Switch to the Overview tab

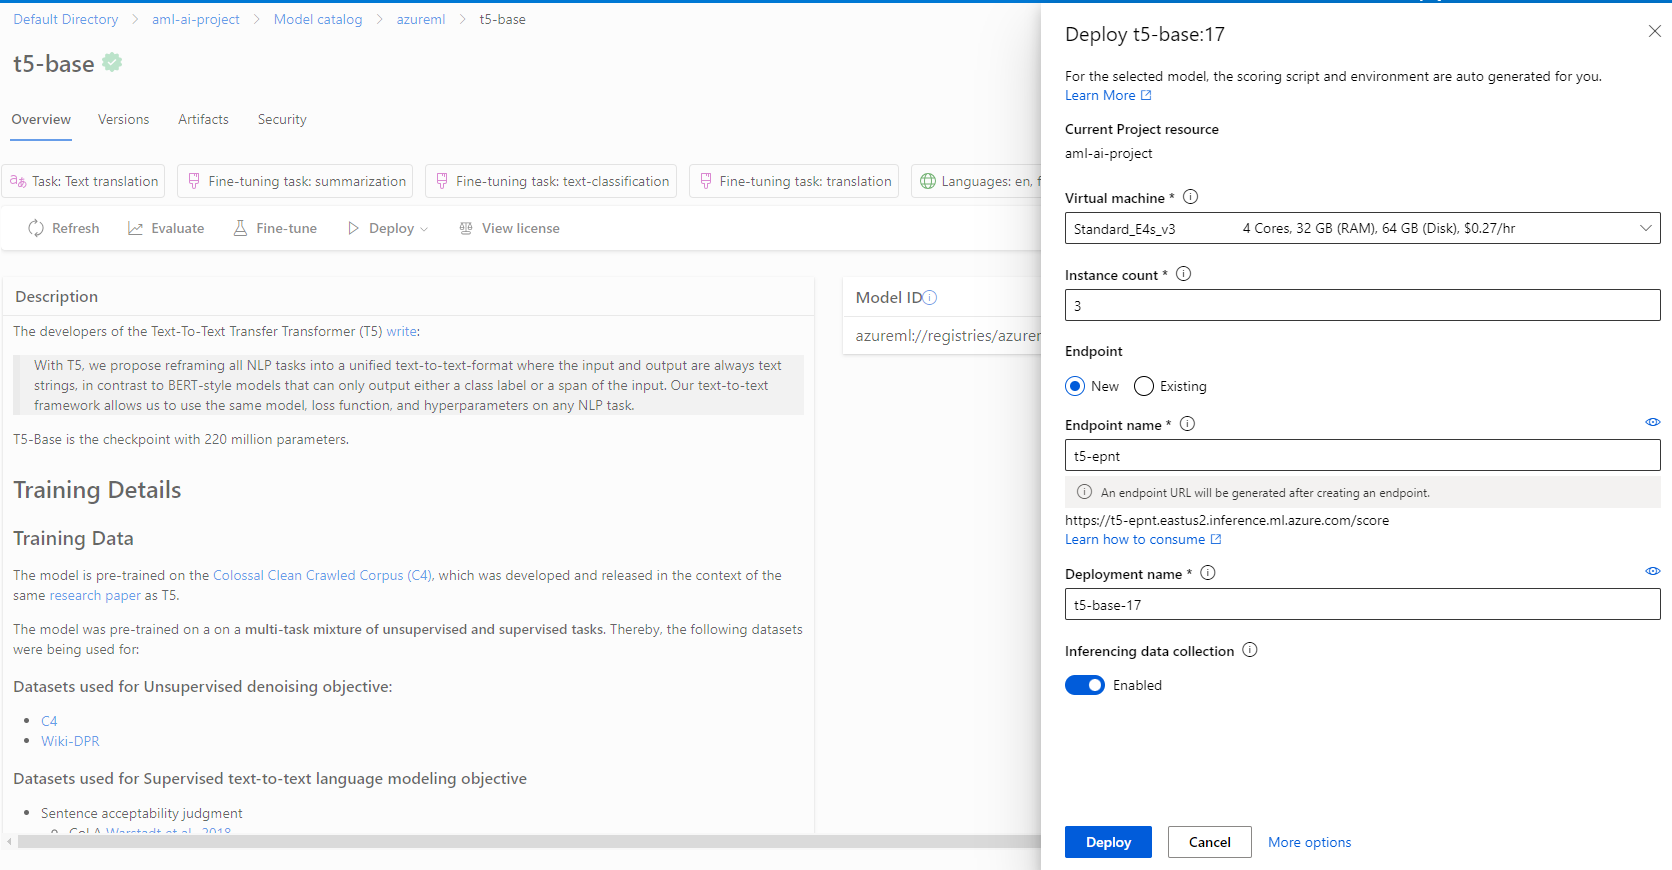click(x=41, y=119)
